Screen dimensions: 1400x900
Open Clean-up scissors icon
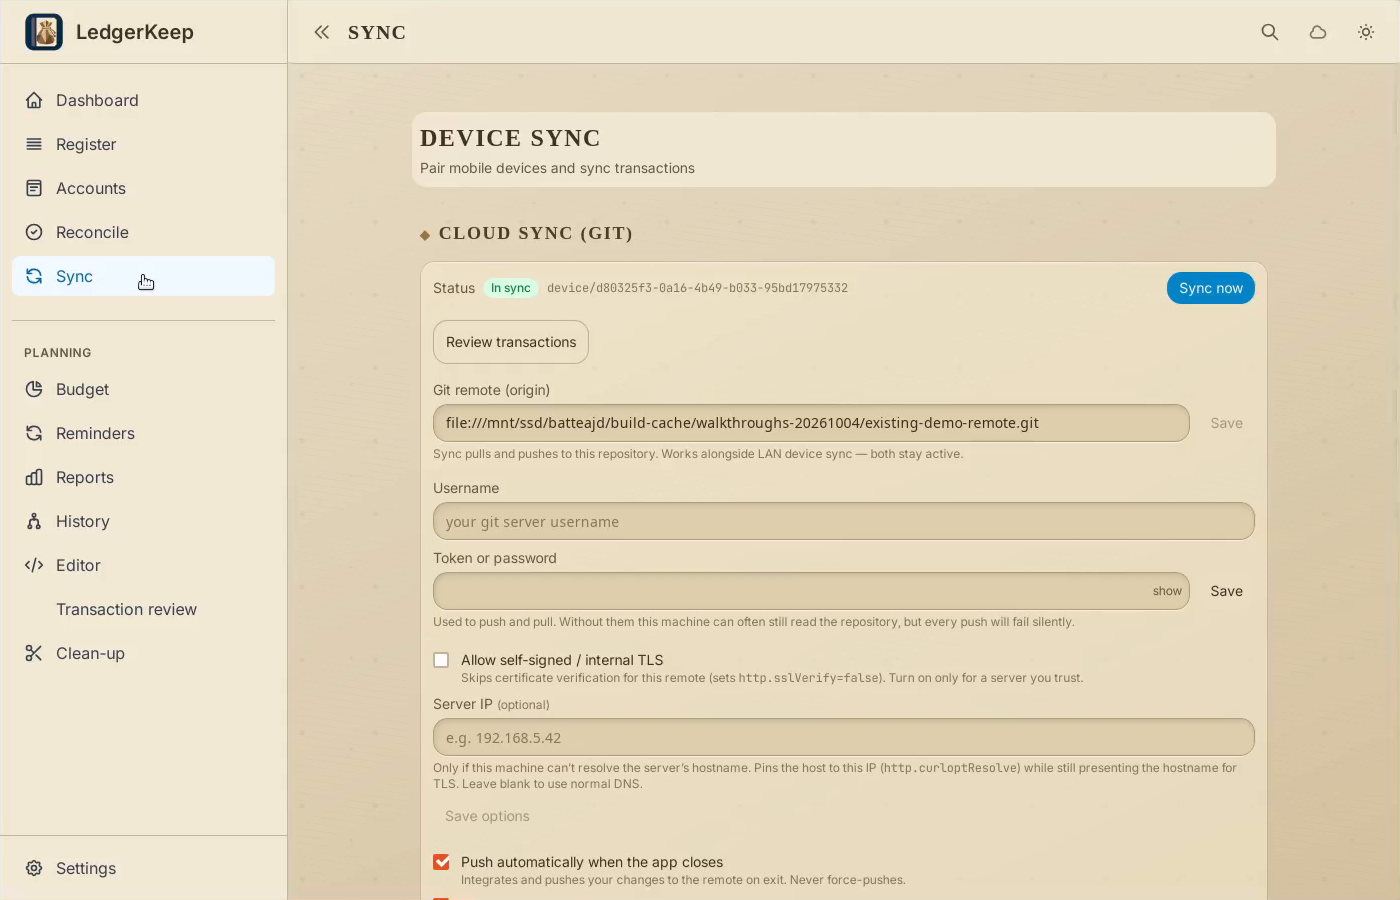pos(34,653)
